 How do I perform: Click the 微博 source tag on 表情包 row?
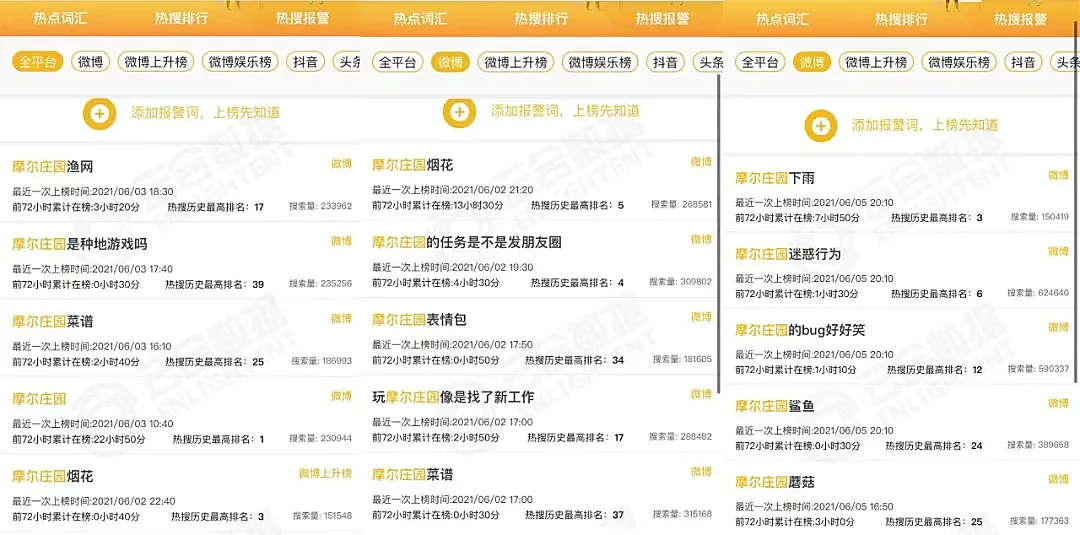tap(701, 317)
